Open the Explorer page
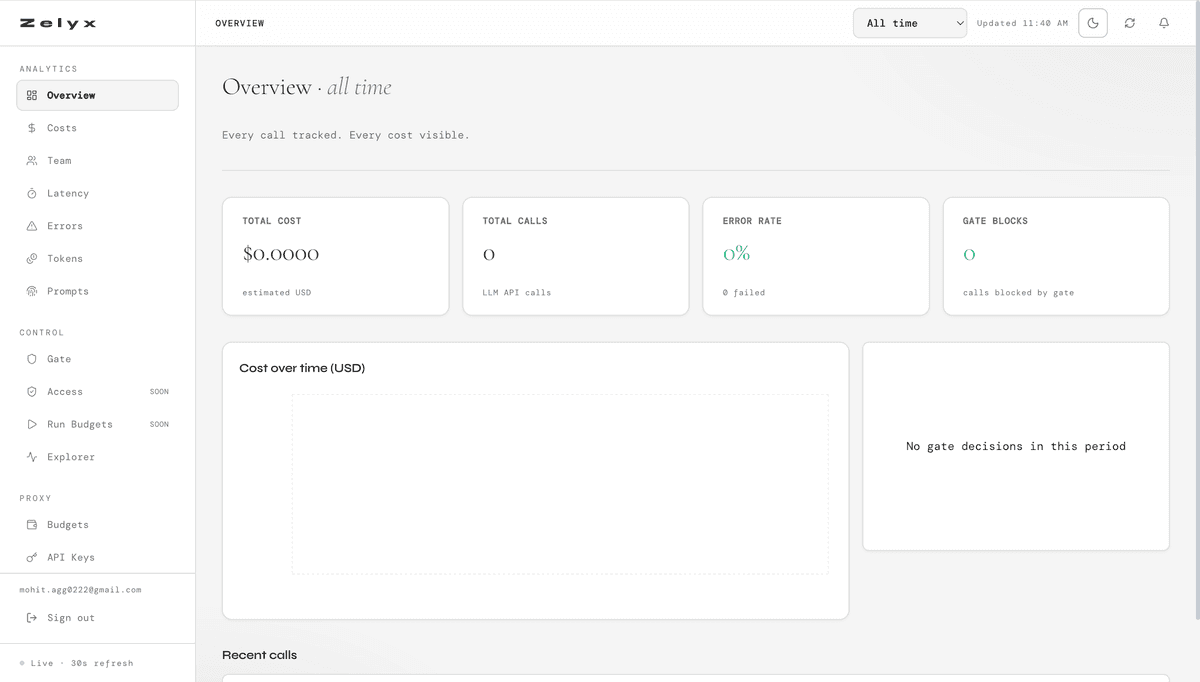The height and width of the screenshot is (682, 1200). (97, 457)
